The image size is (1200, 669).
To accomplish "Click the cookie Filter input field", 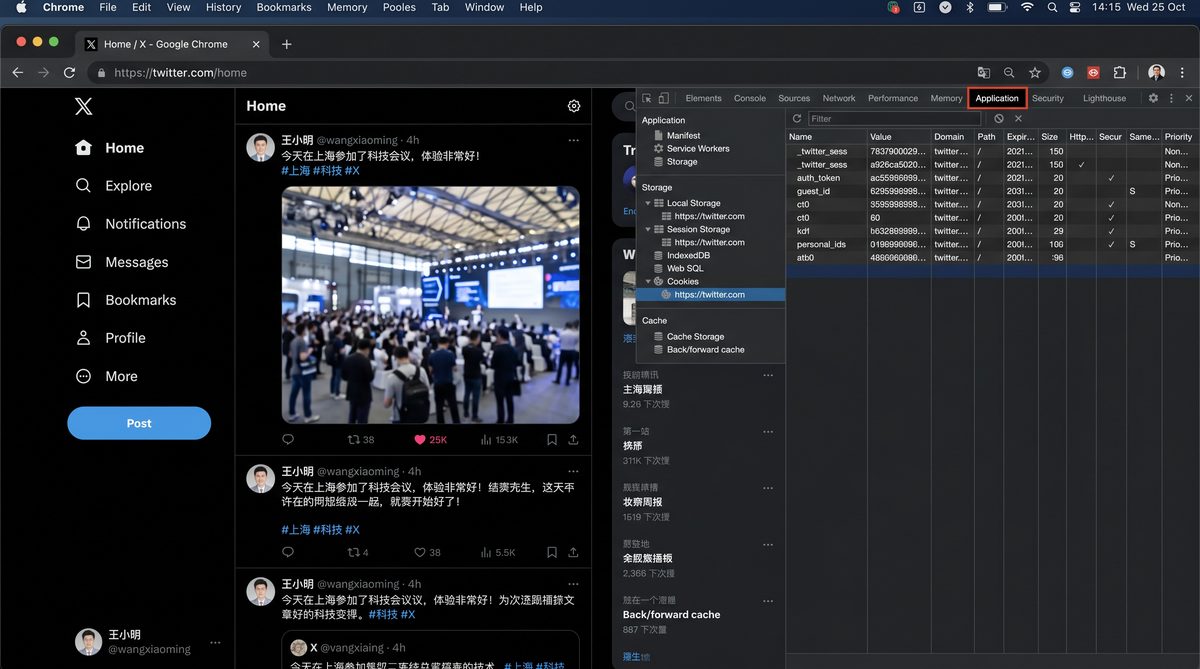I will [x=893, y=118].
